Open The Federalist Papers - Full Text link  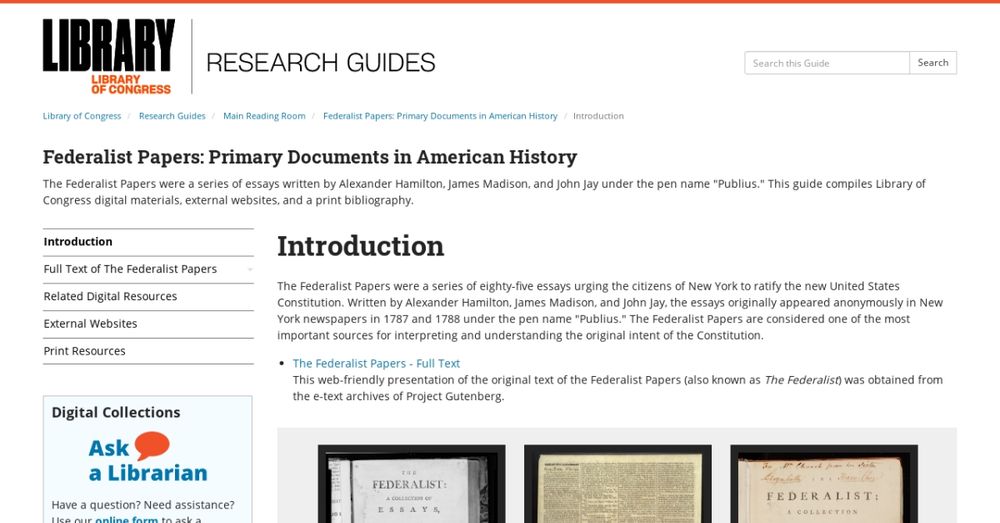(376, 364)
